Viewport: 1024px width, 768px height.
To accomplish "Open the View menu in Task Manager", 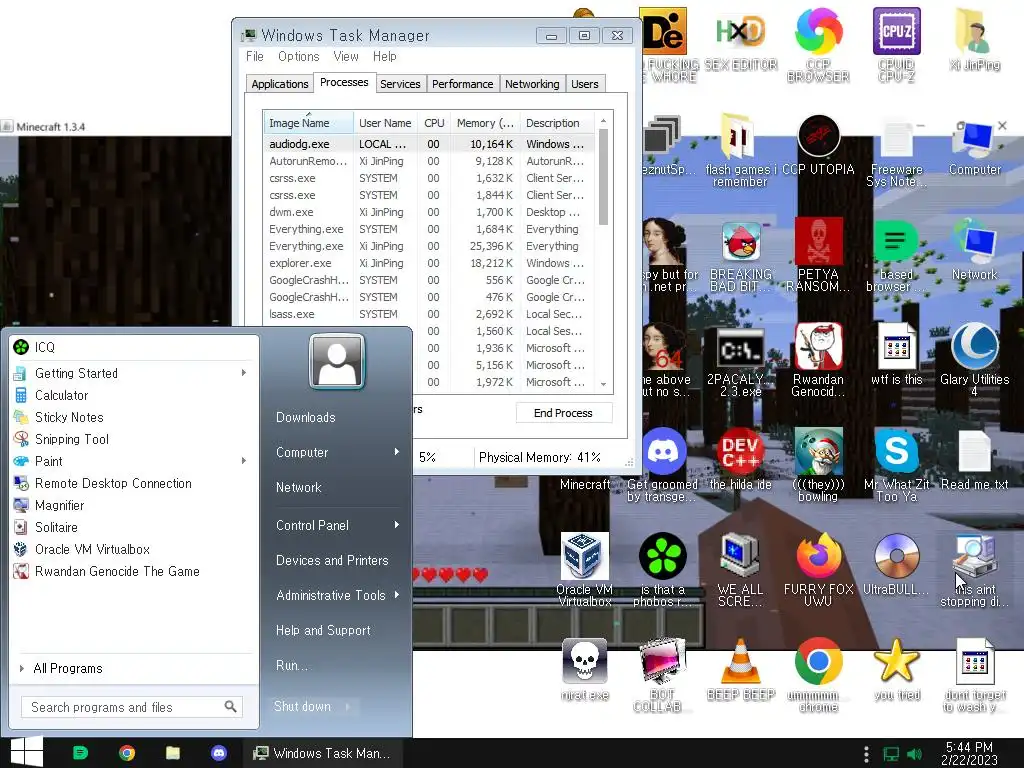I will point(345,56).
